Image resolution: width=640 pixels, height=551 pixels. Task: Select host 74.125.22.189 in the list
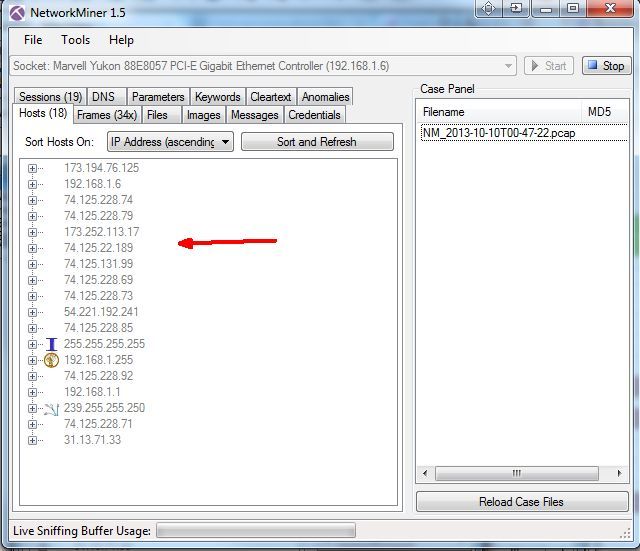click(98, 248)
